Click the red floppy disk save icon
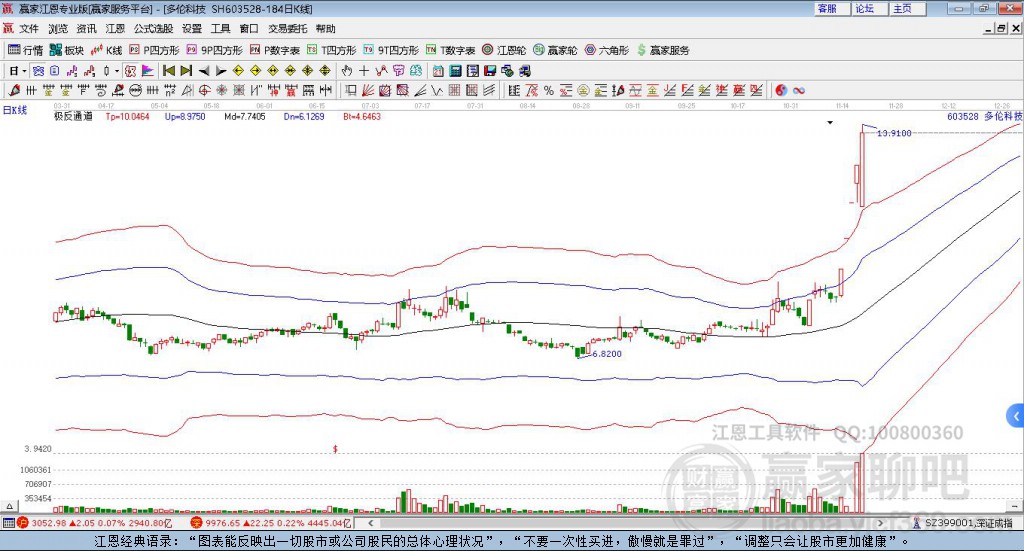This screenshot has height=551, width=1024. [x=490, y=71]
